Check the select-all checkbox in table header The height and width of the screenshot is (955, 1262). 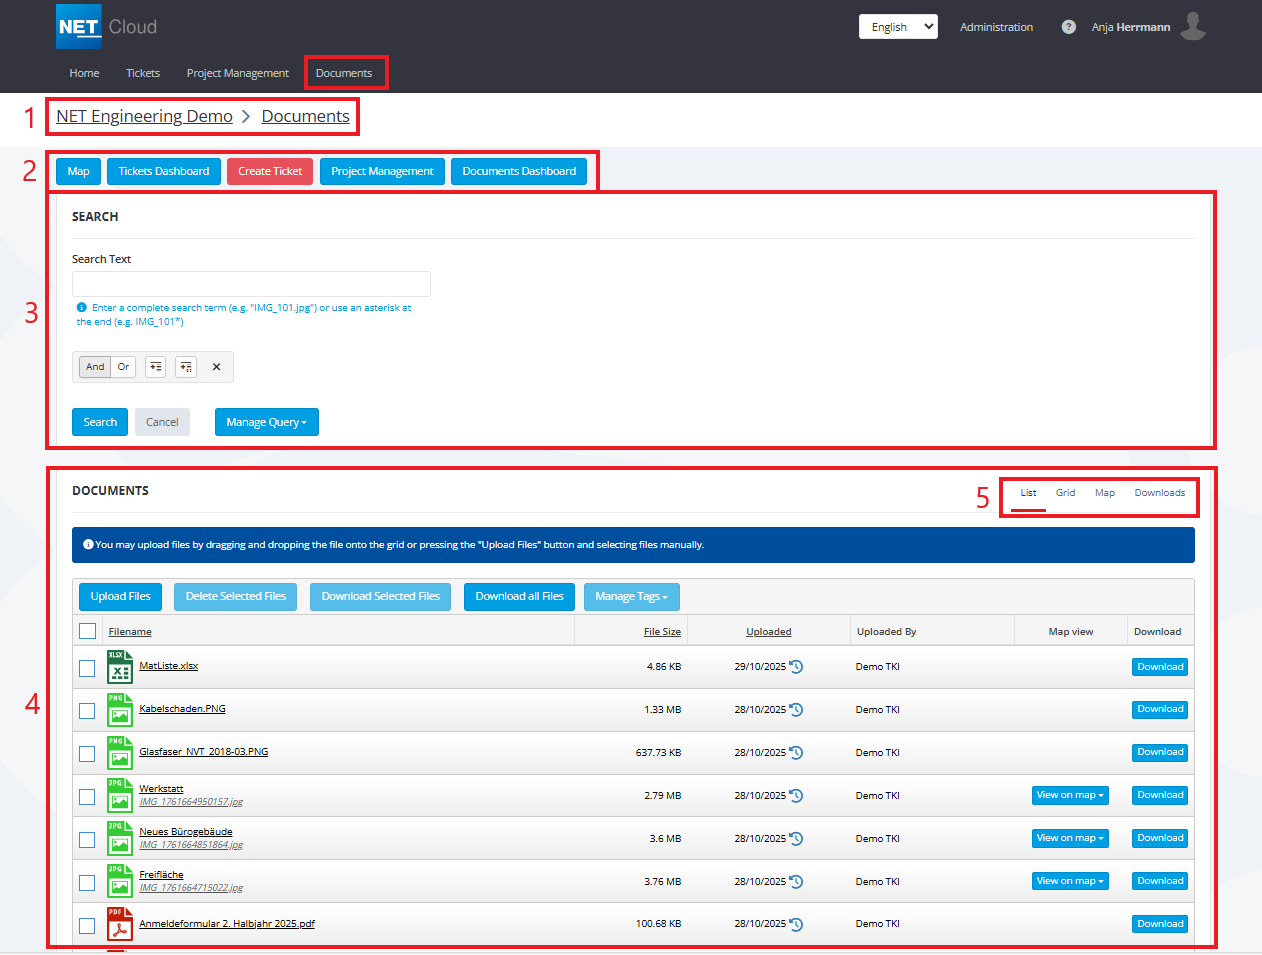pyautogui.click(x=87, y=631)
